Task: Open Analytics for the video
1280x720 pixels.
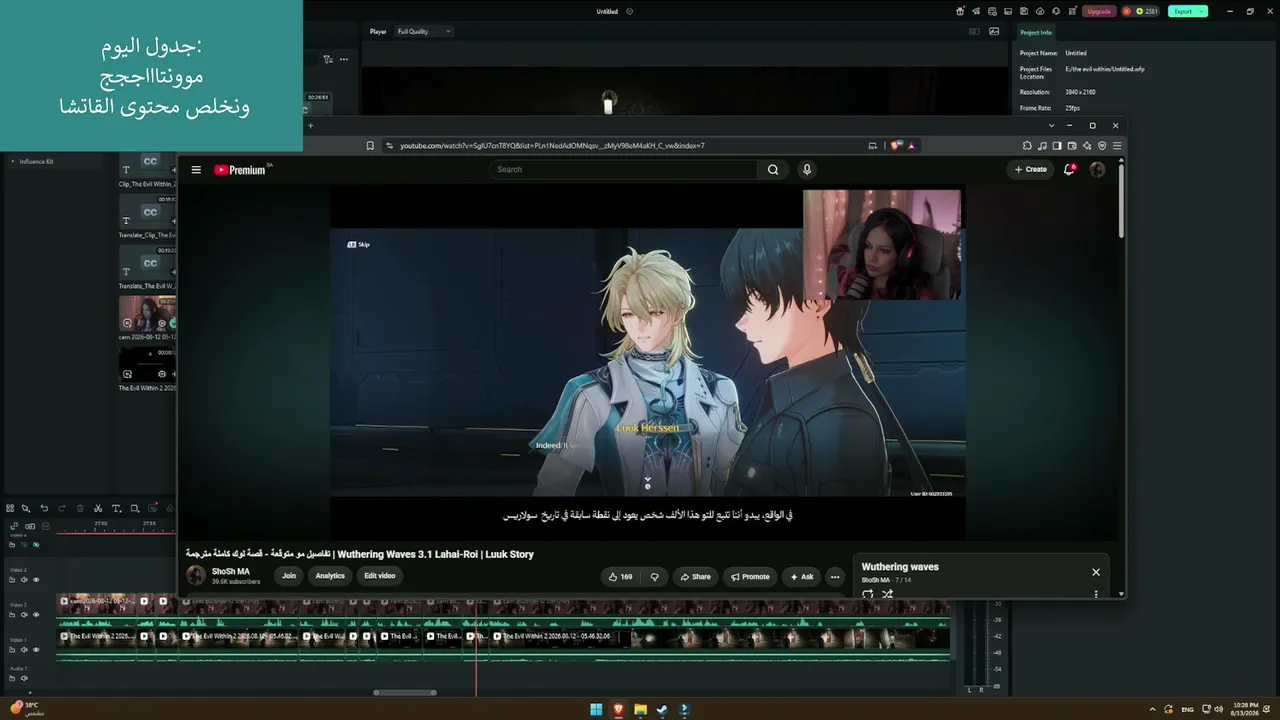Action: (330, 576)
